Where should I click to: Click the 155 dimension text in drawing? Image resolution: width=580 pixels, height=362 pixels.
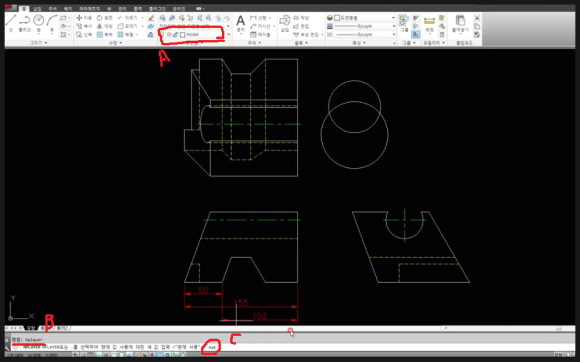point(241,303)
